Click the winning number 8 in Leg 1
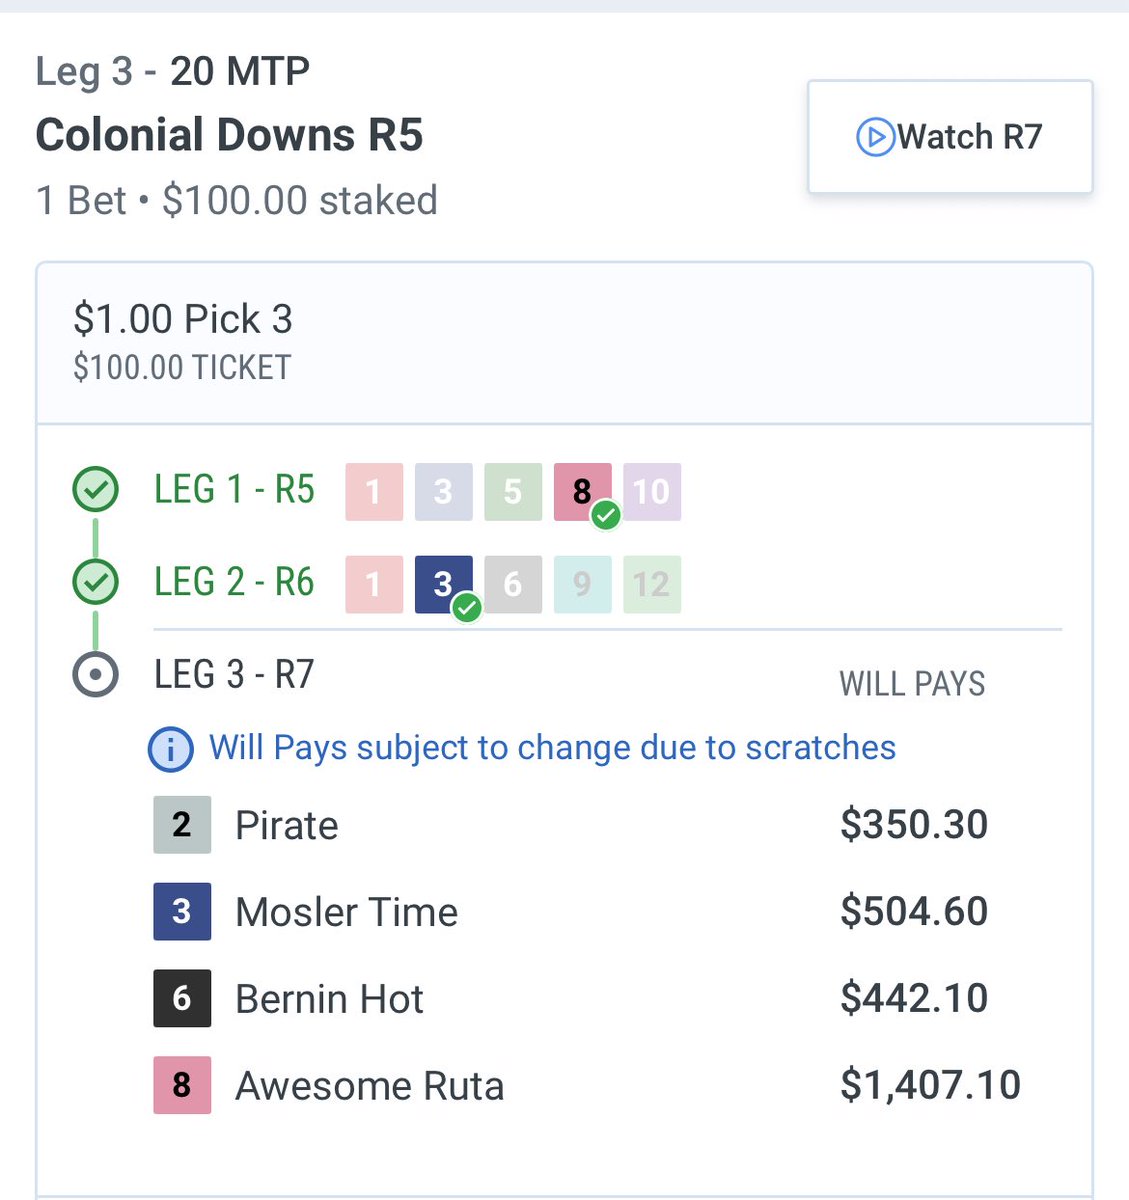This screenshot has width=1129, height=1200. tap(583, 491)
